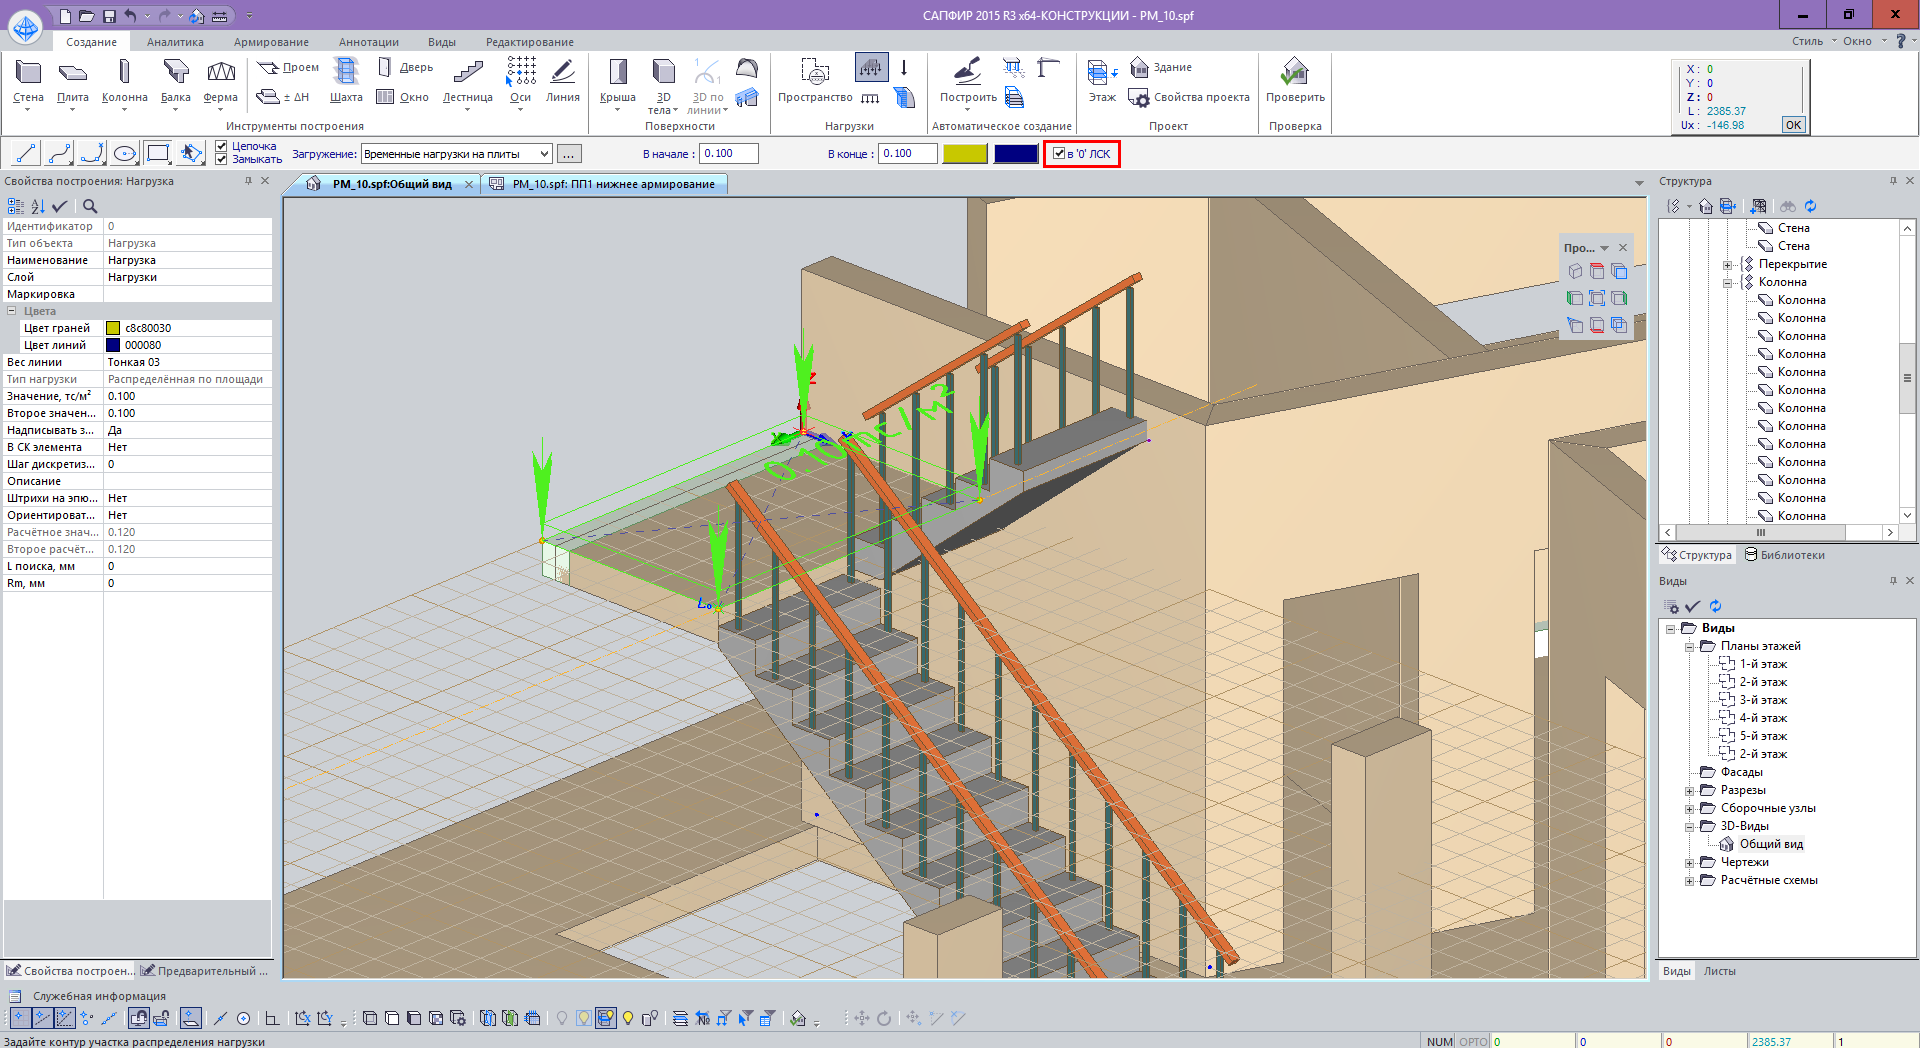This screenshot has height=1048, width=1920.
Task: Open Свойства проекта project settings
Action: (x=1190, y=97)
